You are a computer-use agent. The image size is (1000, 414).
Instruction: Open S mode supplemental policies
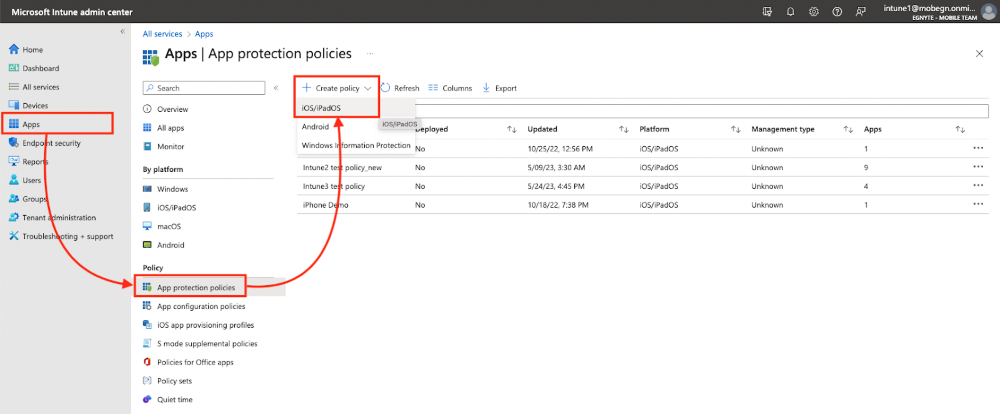[207, 344]
